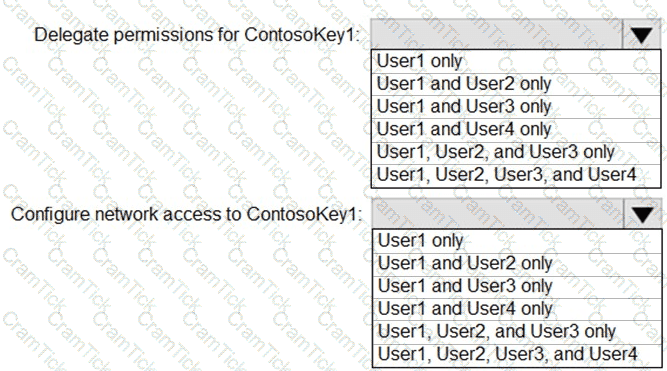Pick 'User1 and User3 only' for Delegate permissions

(516, 107)
